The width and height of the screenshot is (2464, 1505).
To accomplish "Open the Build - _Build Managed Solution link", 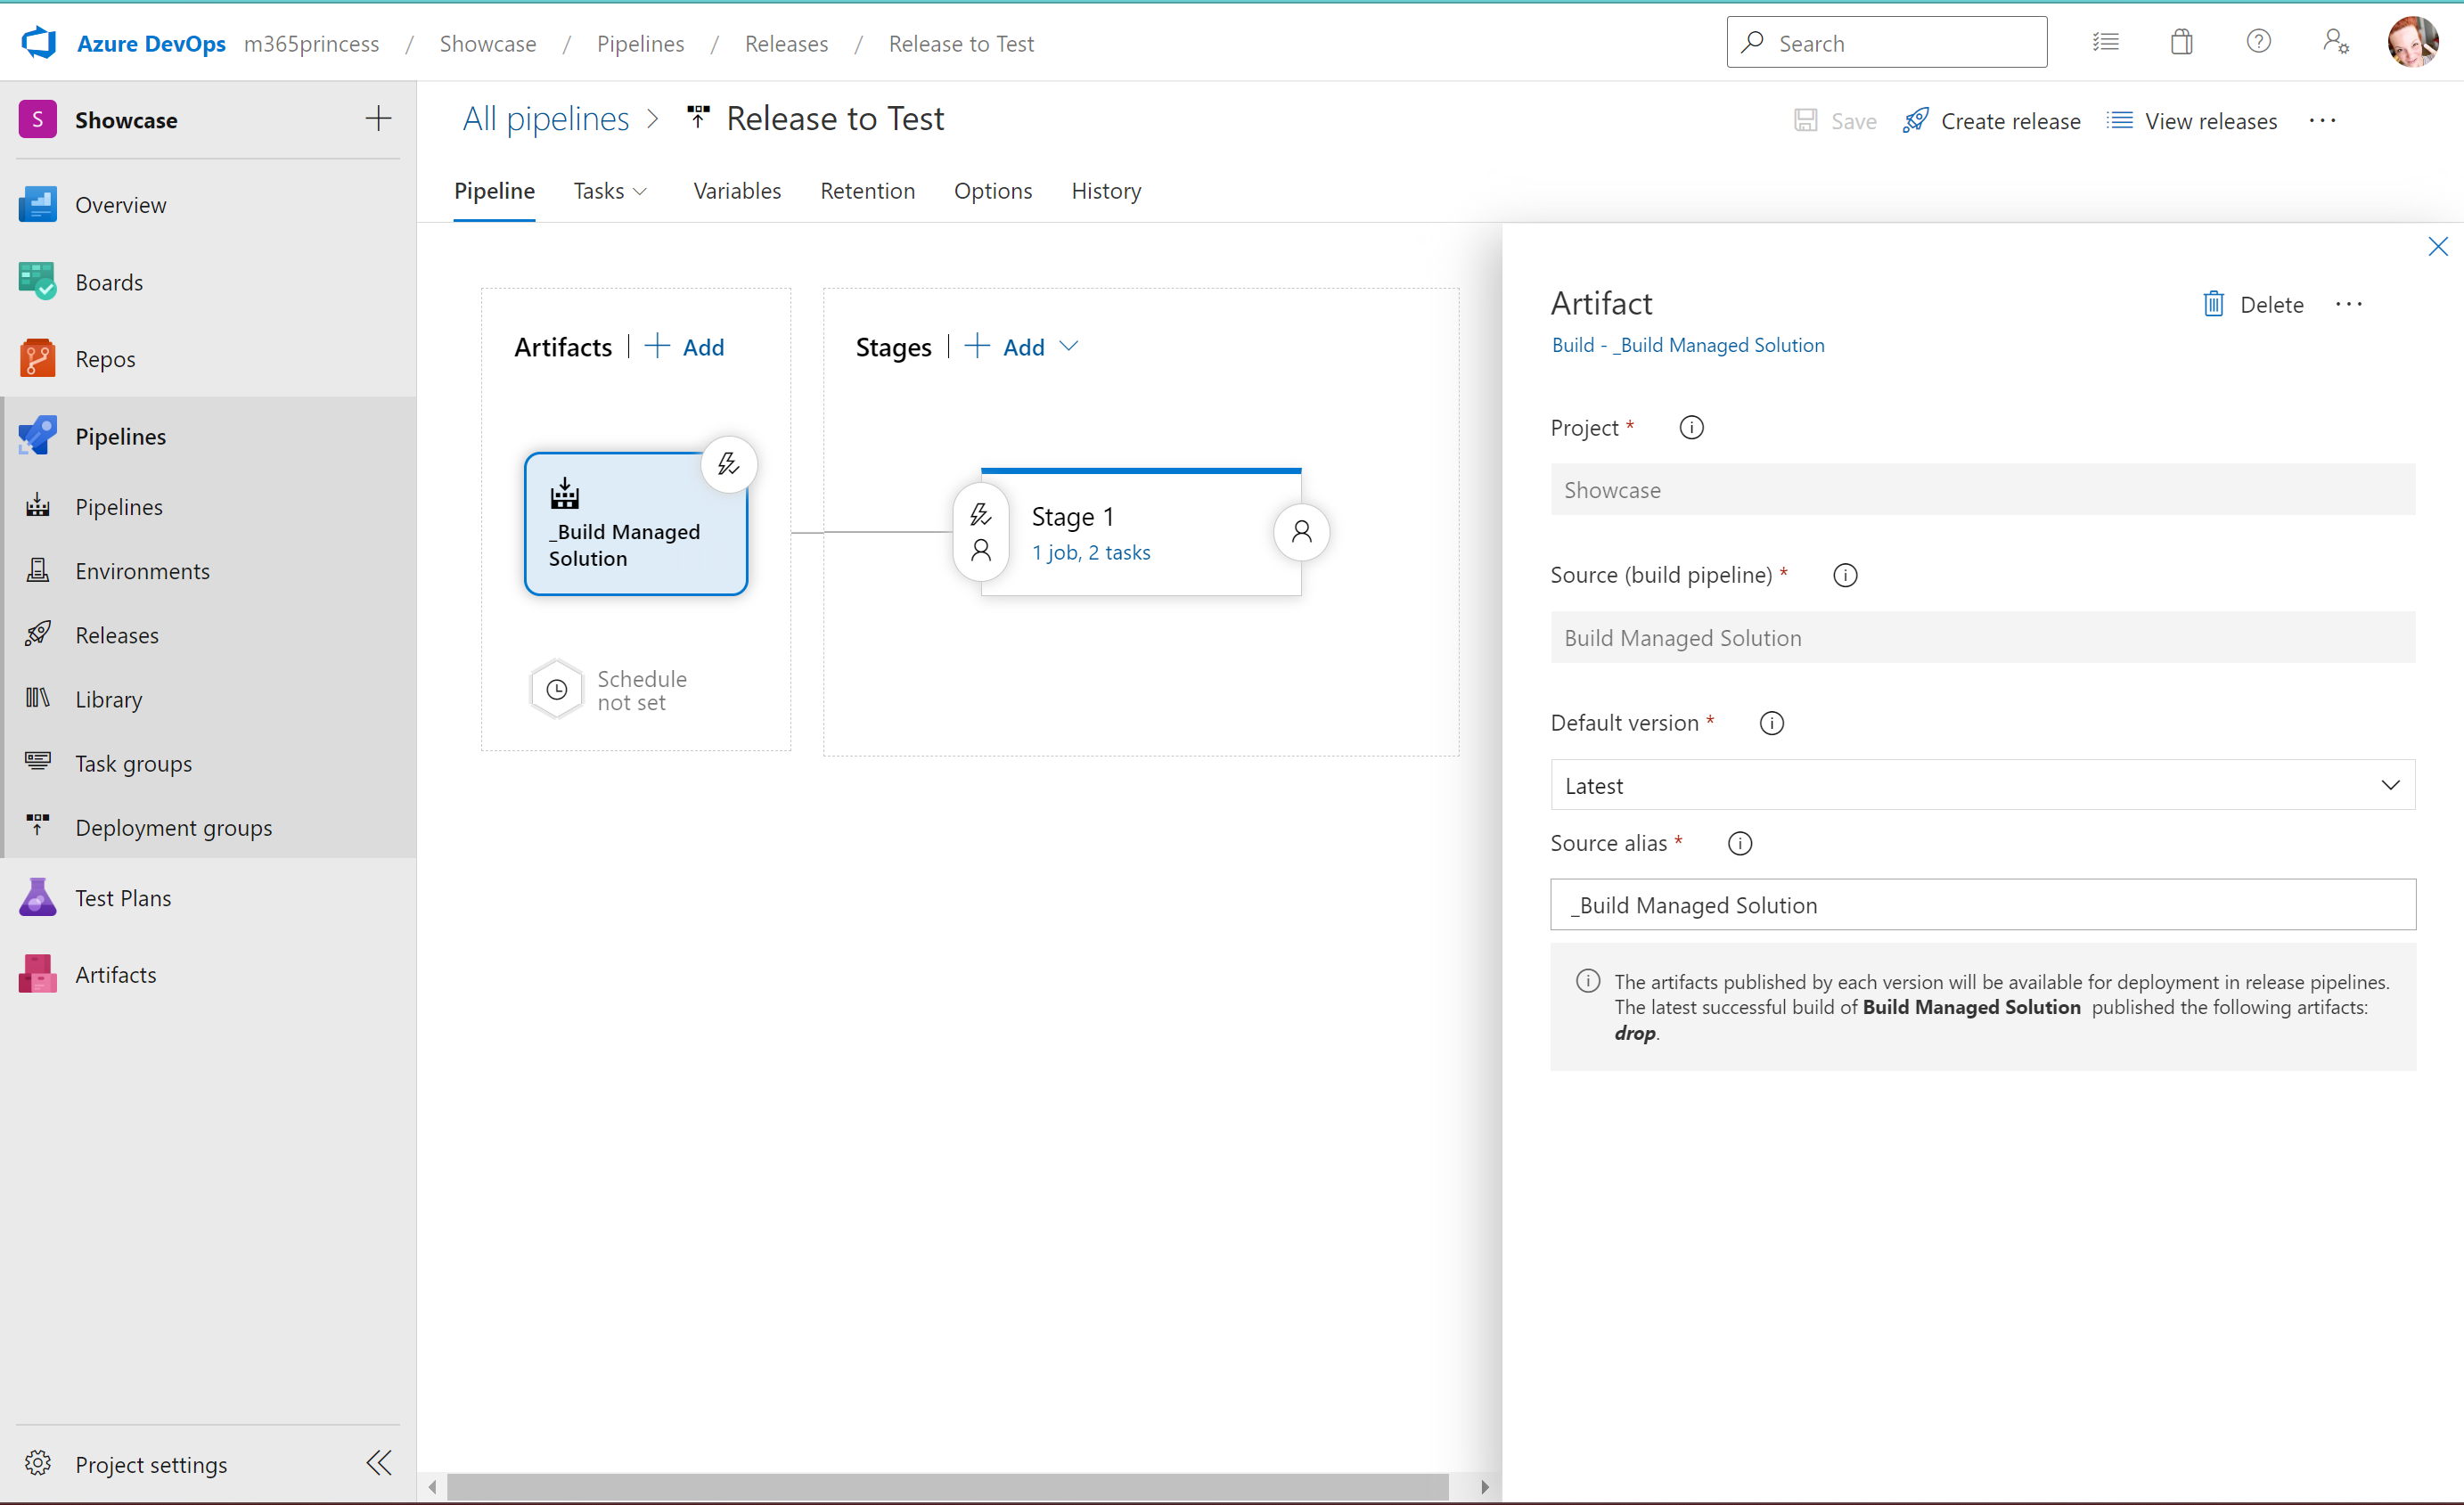I will click(1688, 345).
